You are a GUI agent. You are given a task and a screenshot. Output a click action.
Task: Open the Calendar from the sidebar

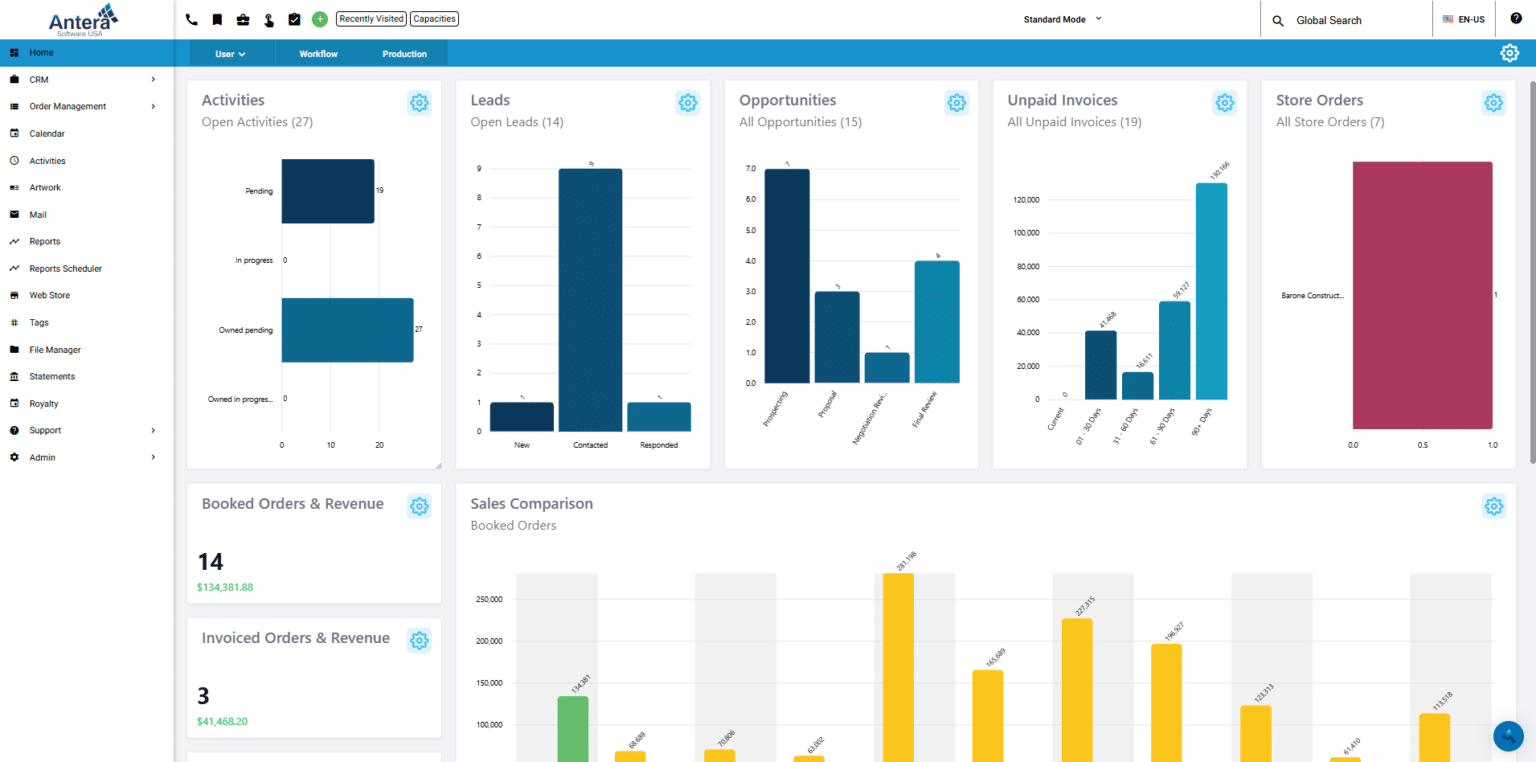45,133
